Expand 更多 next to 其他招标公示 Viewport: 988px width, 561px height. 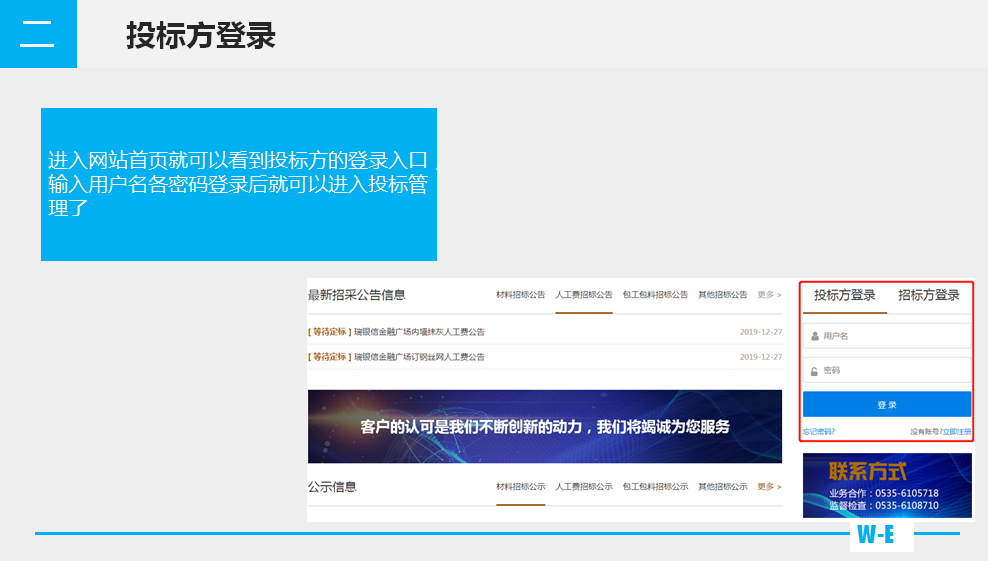769,487
